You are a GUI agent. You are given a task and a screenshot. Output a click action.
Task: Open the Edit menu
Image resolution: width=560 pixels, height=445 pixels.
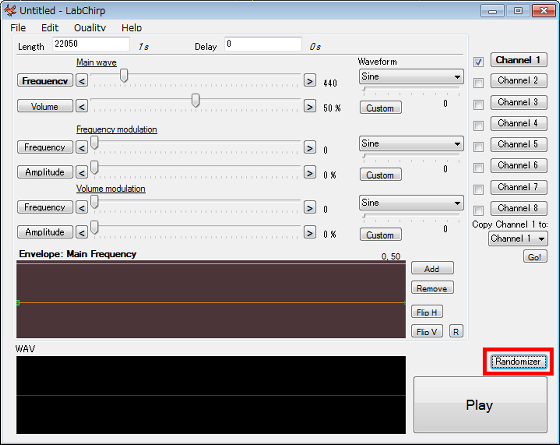point(49,28)
